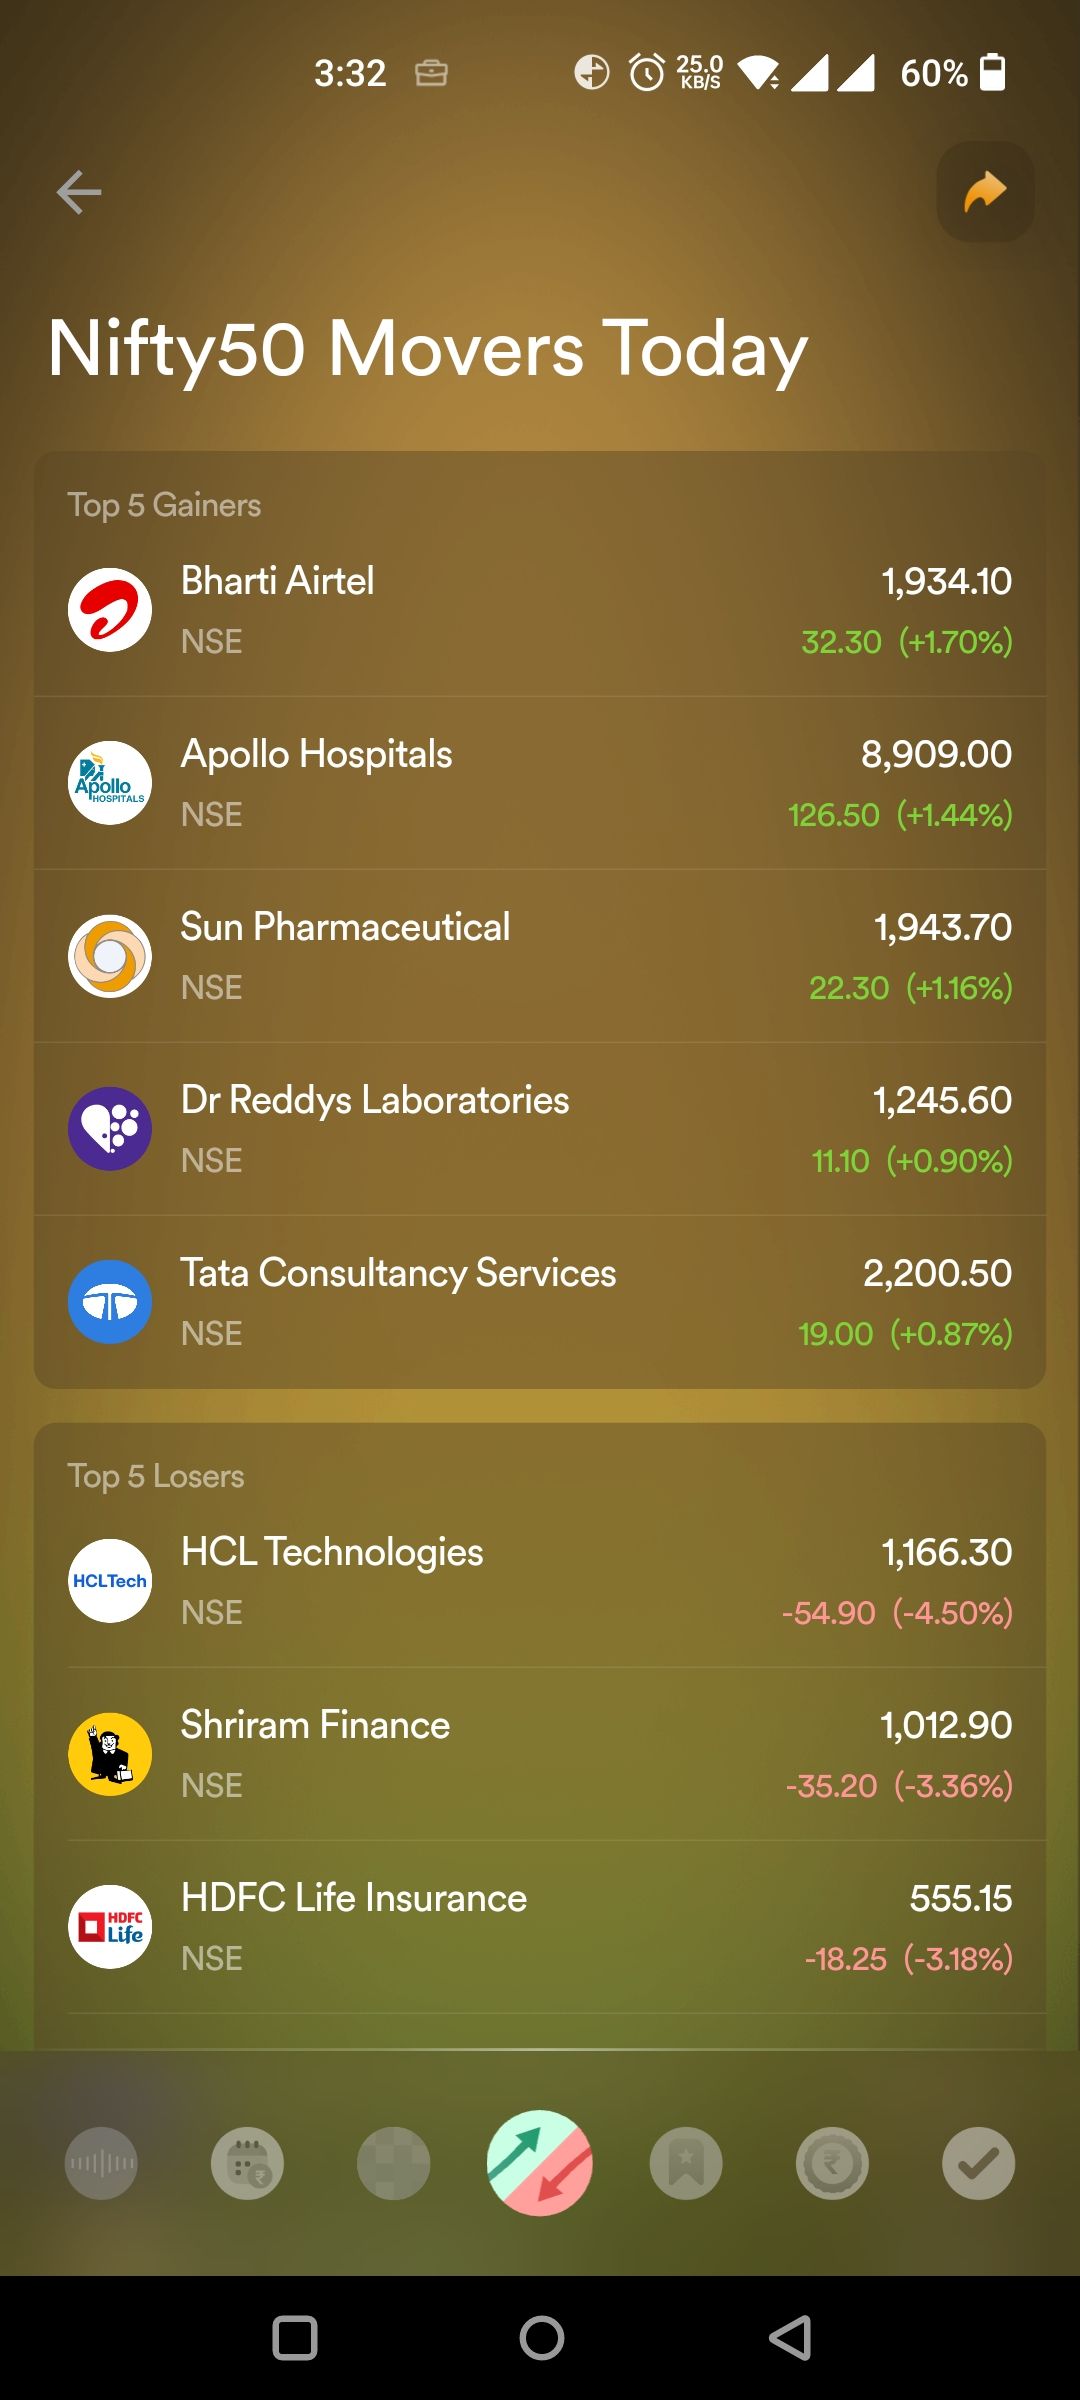Open Sun Pharmaceutical stock entry

pos(540,956)
